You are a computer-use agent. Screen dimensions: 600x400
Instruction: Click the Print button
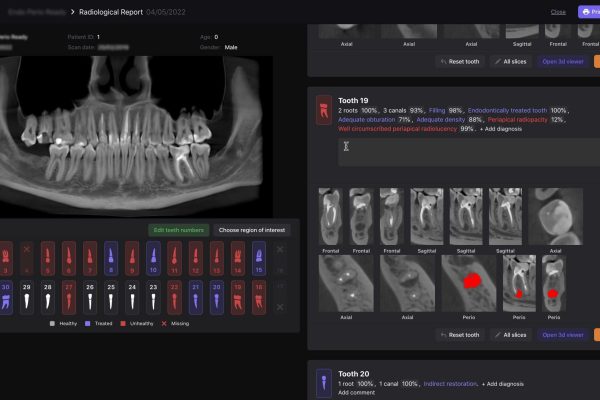pyautogui.click(x=589, y=12)
